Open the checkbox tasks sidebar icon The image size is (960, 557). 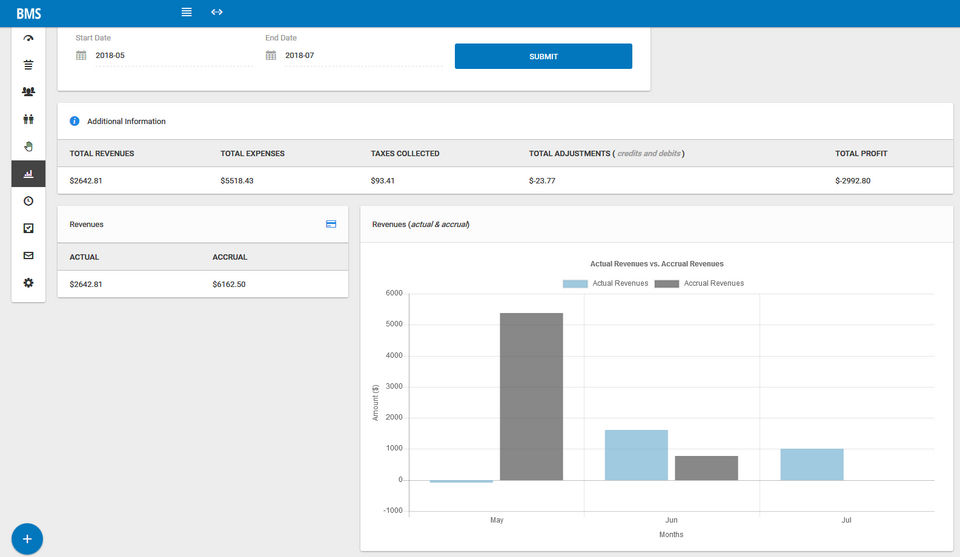coord(28,228)
